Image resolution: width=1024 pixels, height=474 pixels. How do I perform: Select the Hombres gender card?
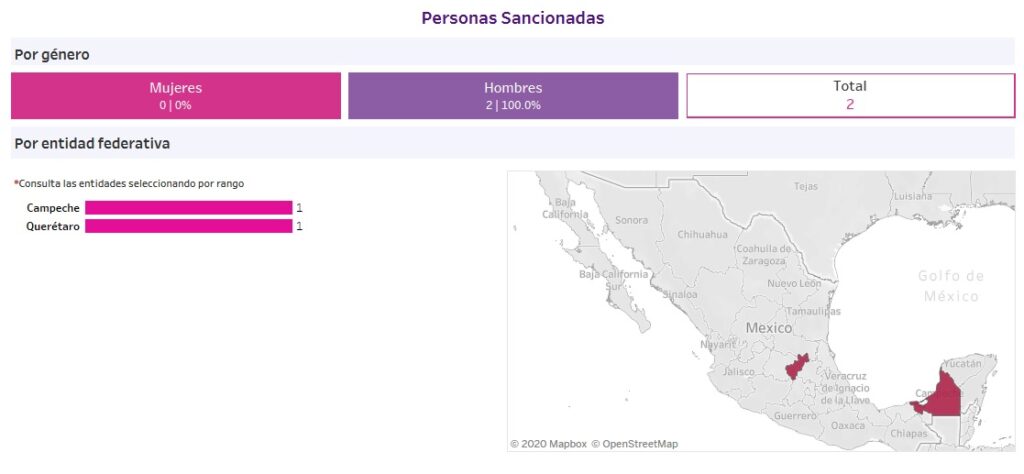(513, 95)
